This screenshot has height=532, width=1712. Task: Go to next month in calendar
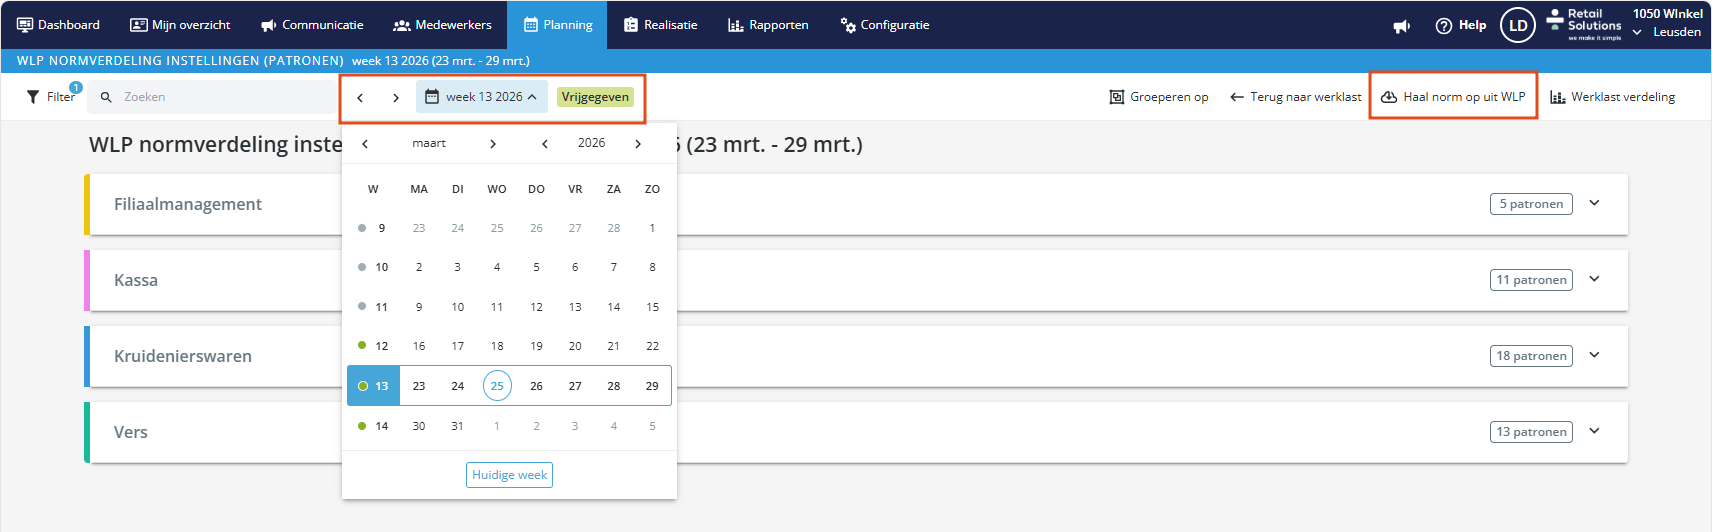tap(493, 144)
